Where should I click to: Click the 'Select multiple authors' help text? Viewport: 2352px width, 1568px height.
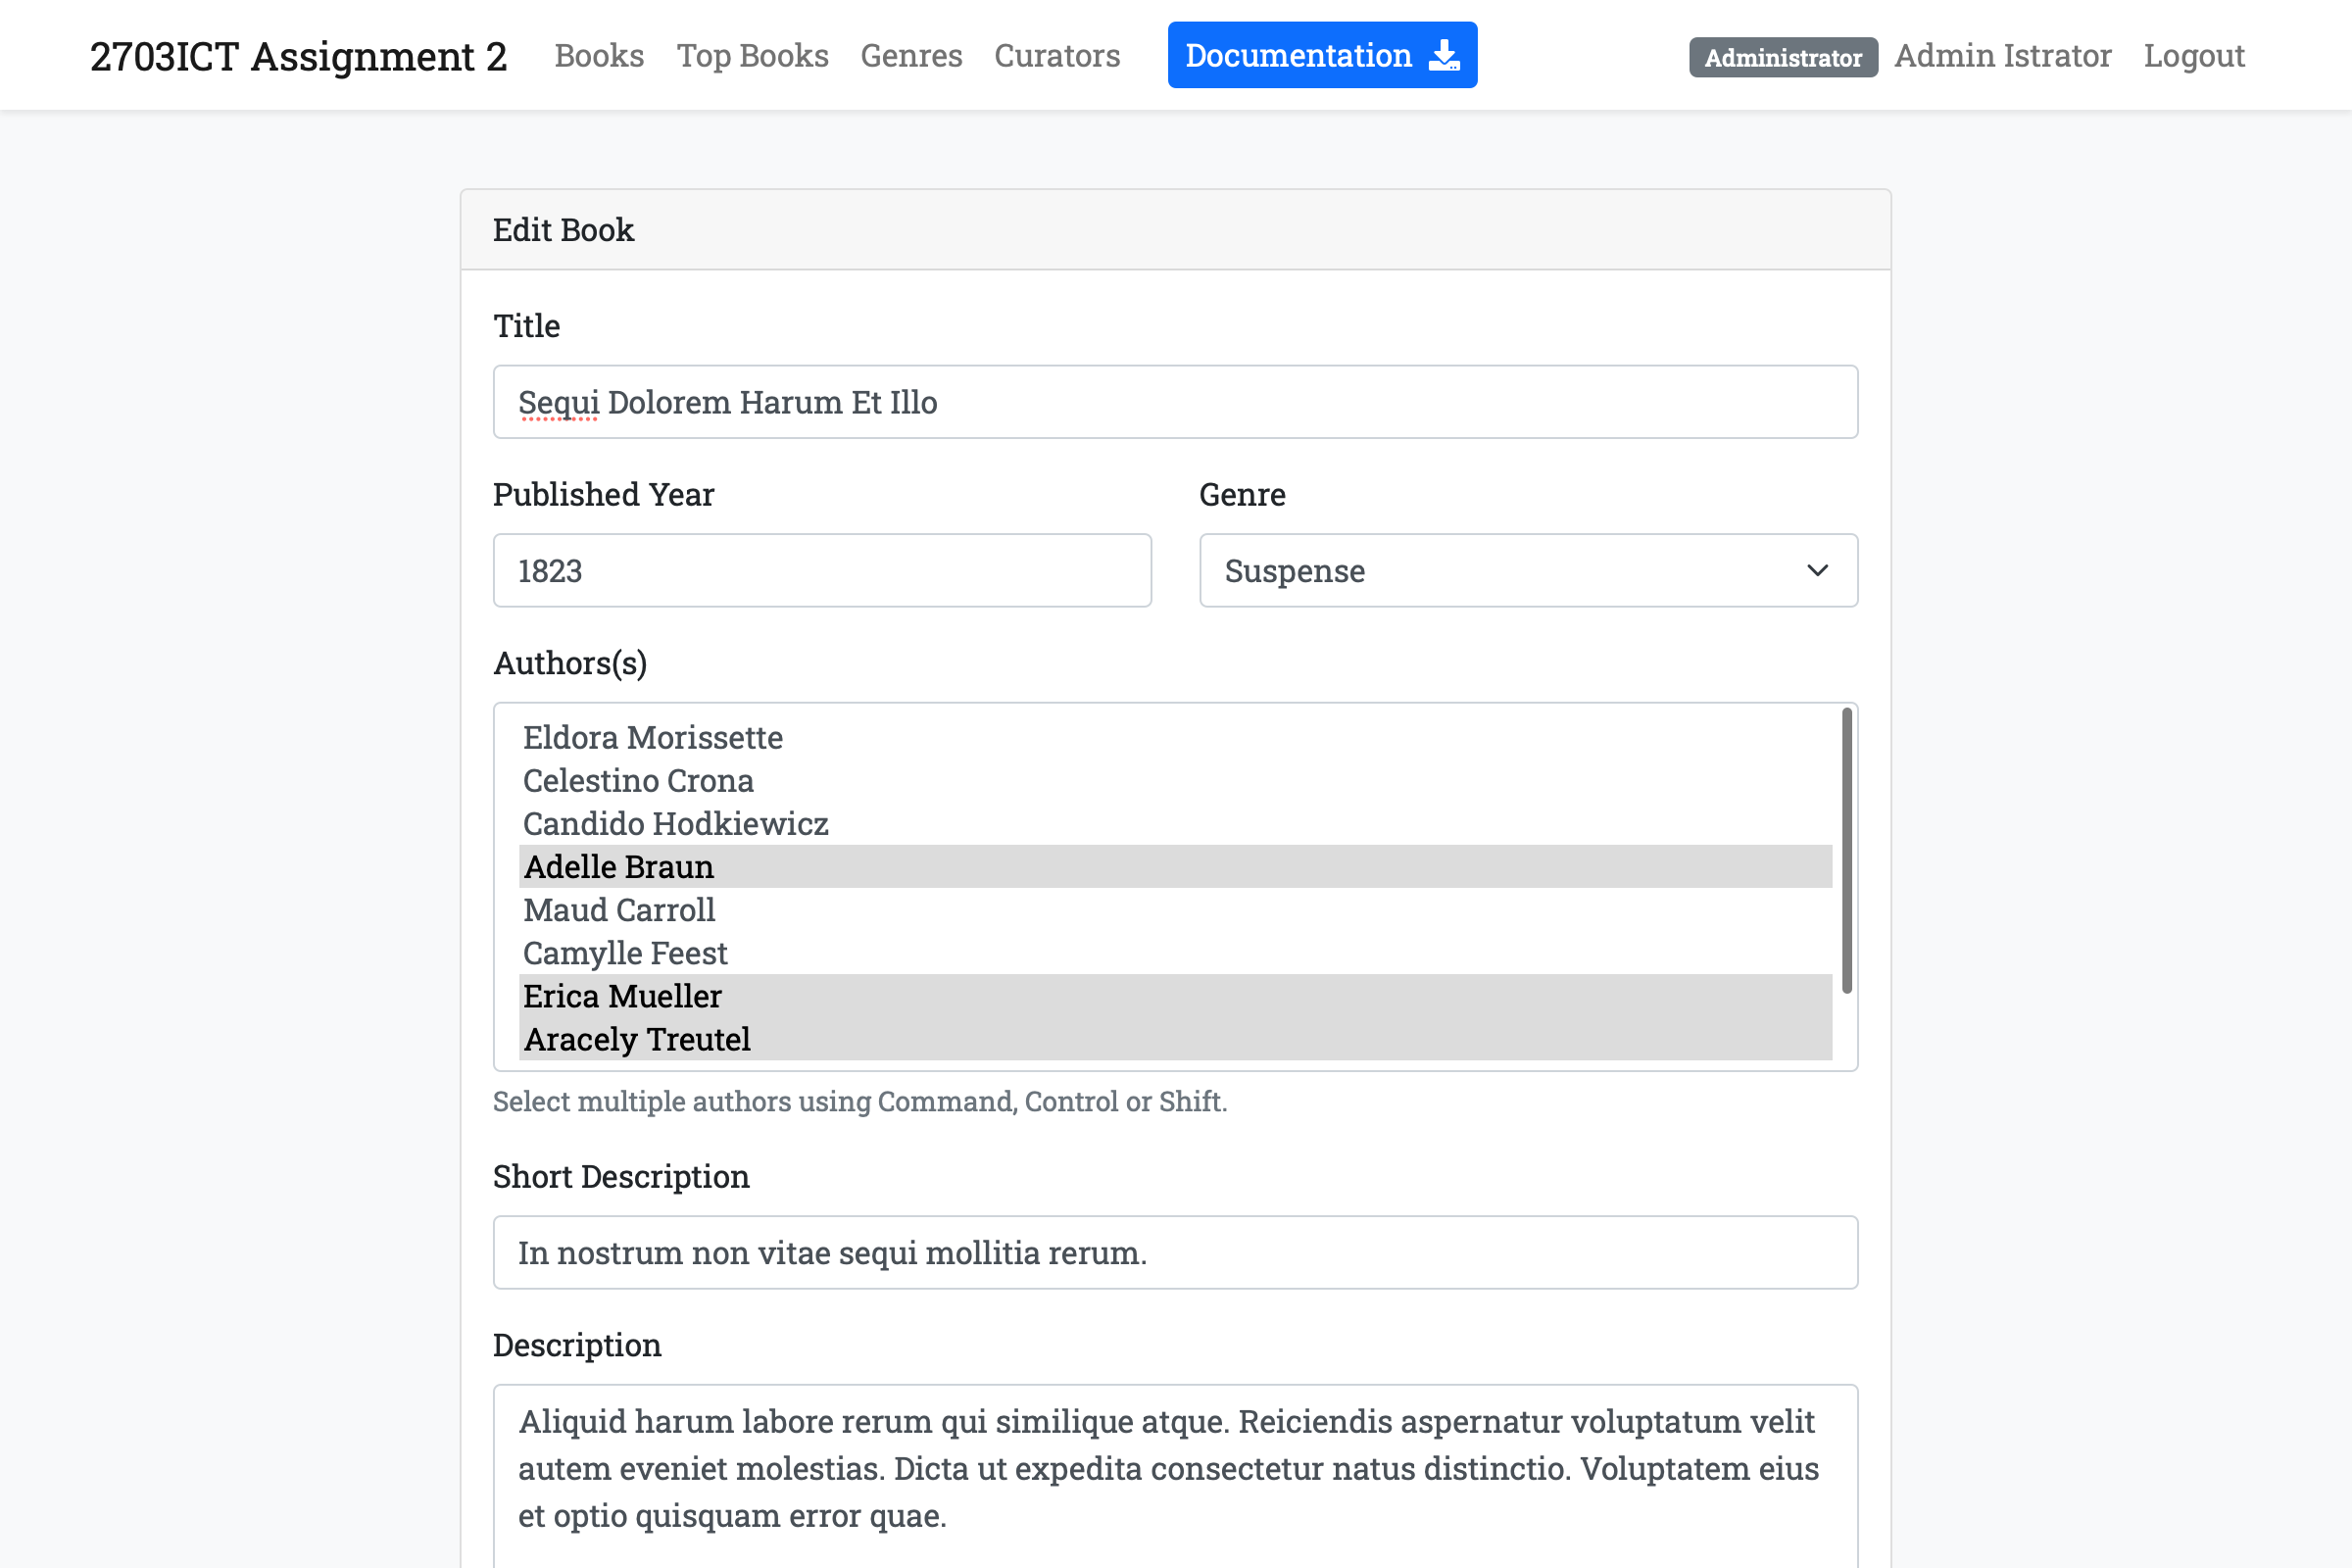point(860,1101)
